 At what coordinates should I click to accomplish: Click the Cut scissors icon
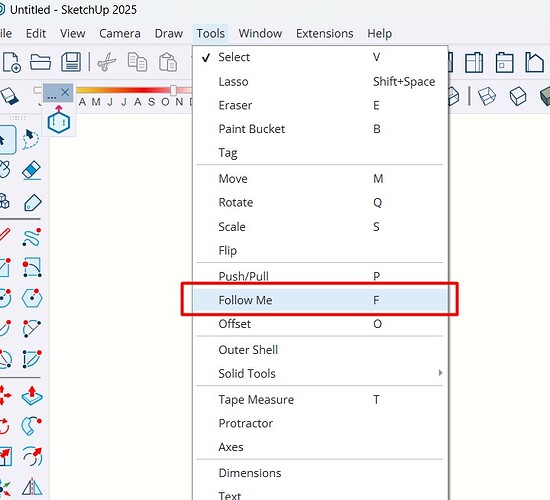(106, 62)
